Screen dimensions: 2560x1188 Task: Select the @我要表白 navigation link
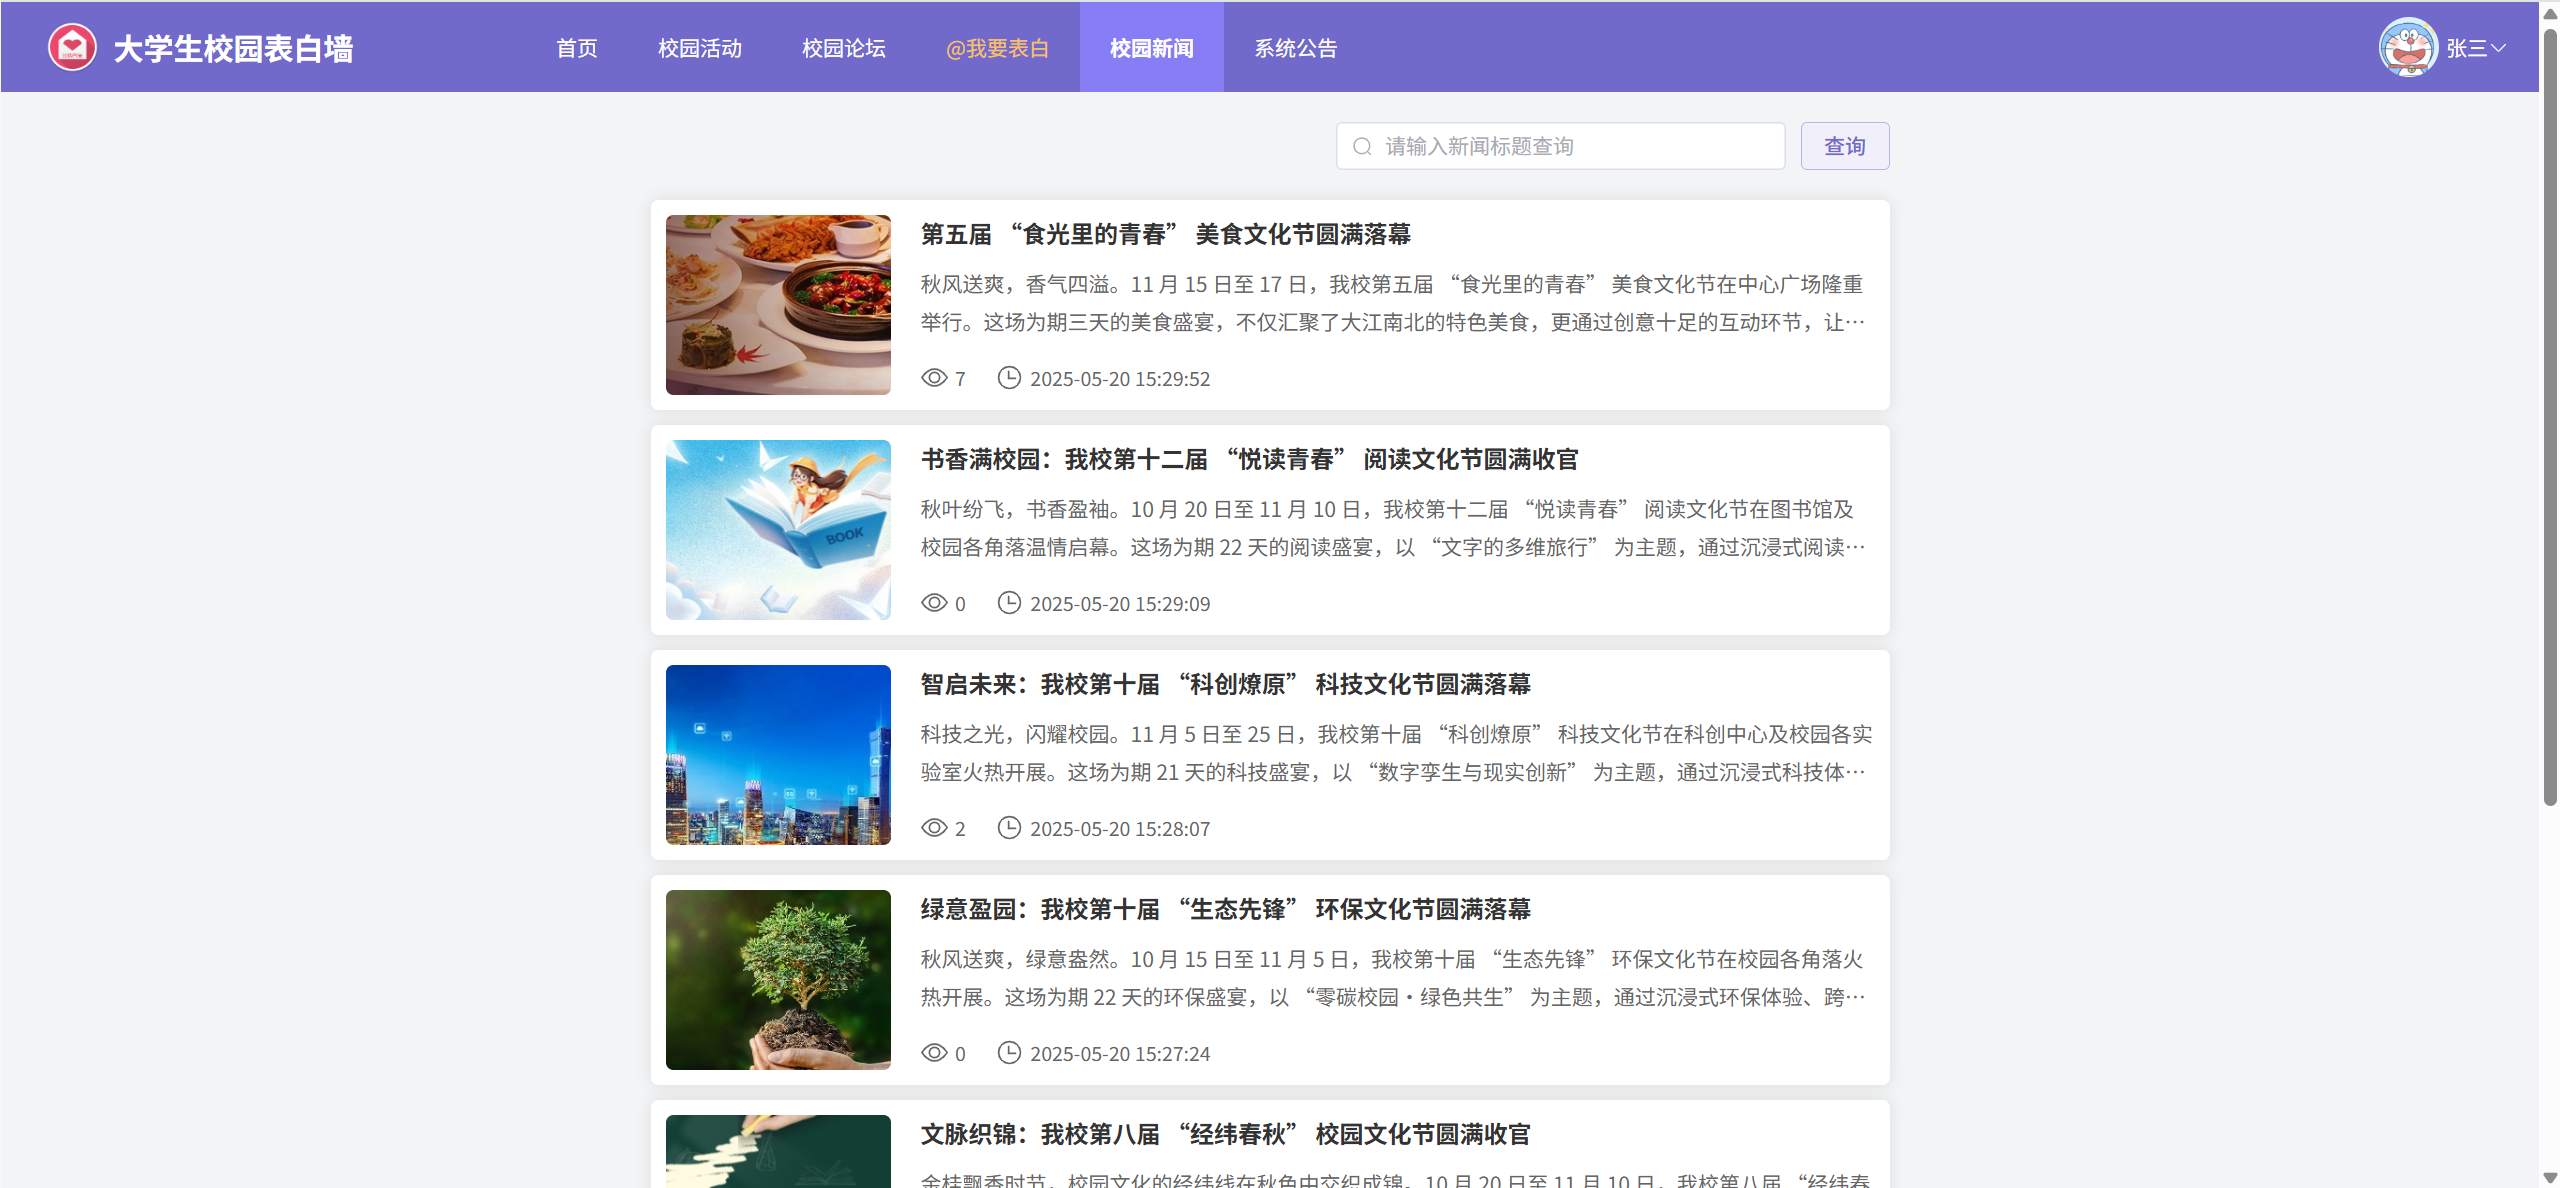(x=997, y=48)
